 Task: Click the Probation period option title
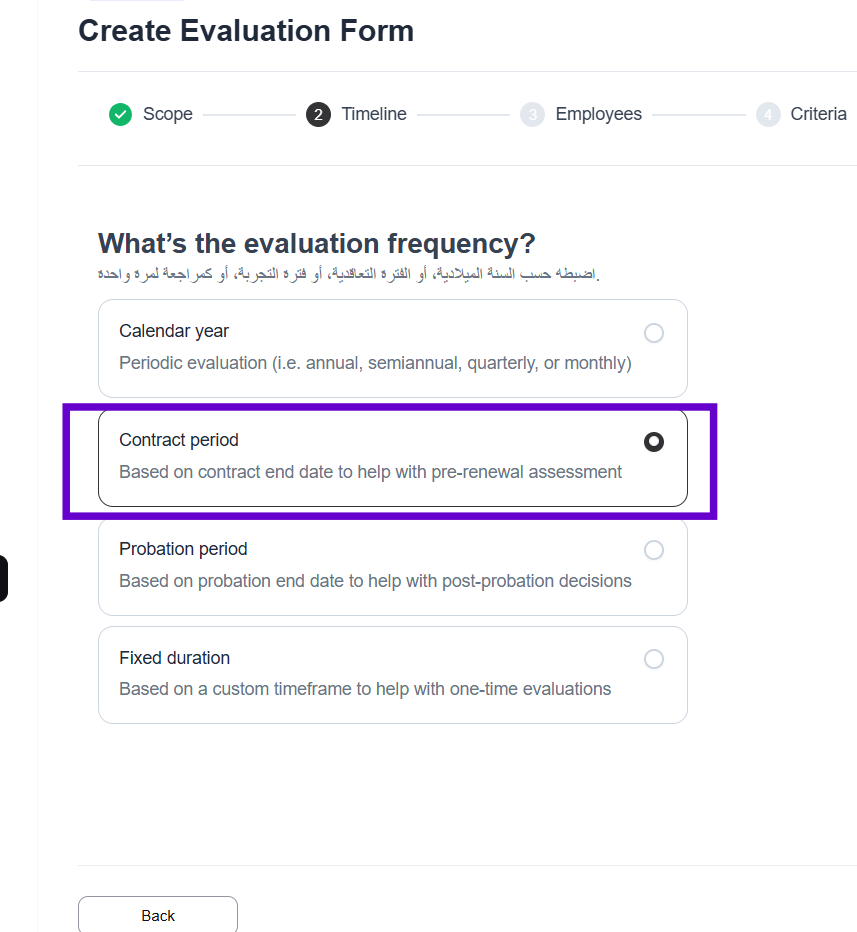[183, 549]
